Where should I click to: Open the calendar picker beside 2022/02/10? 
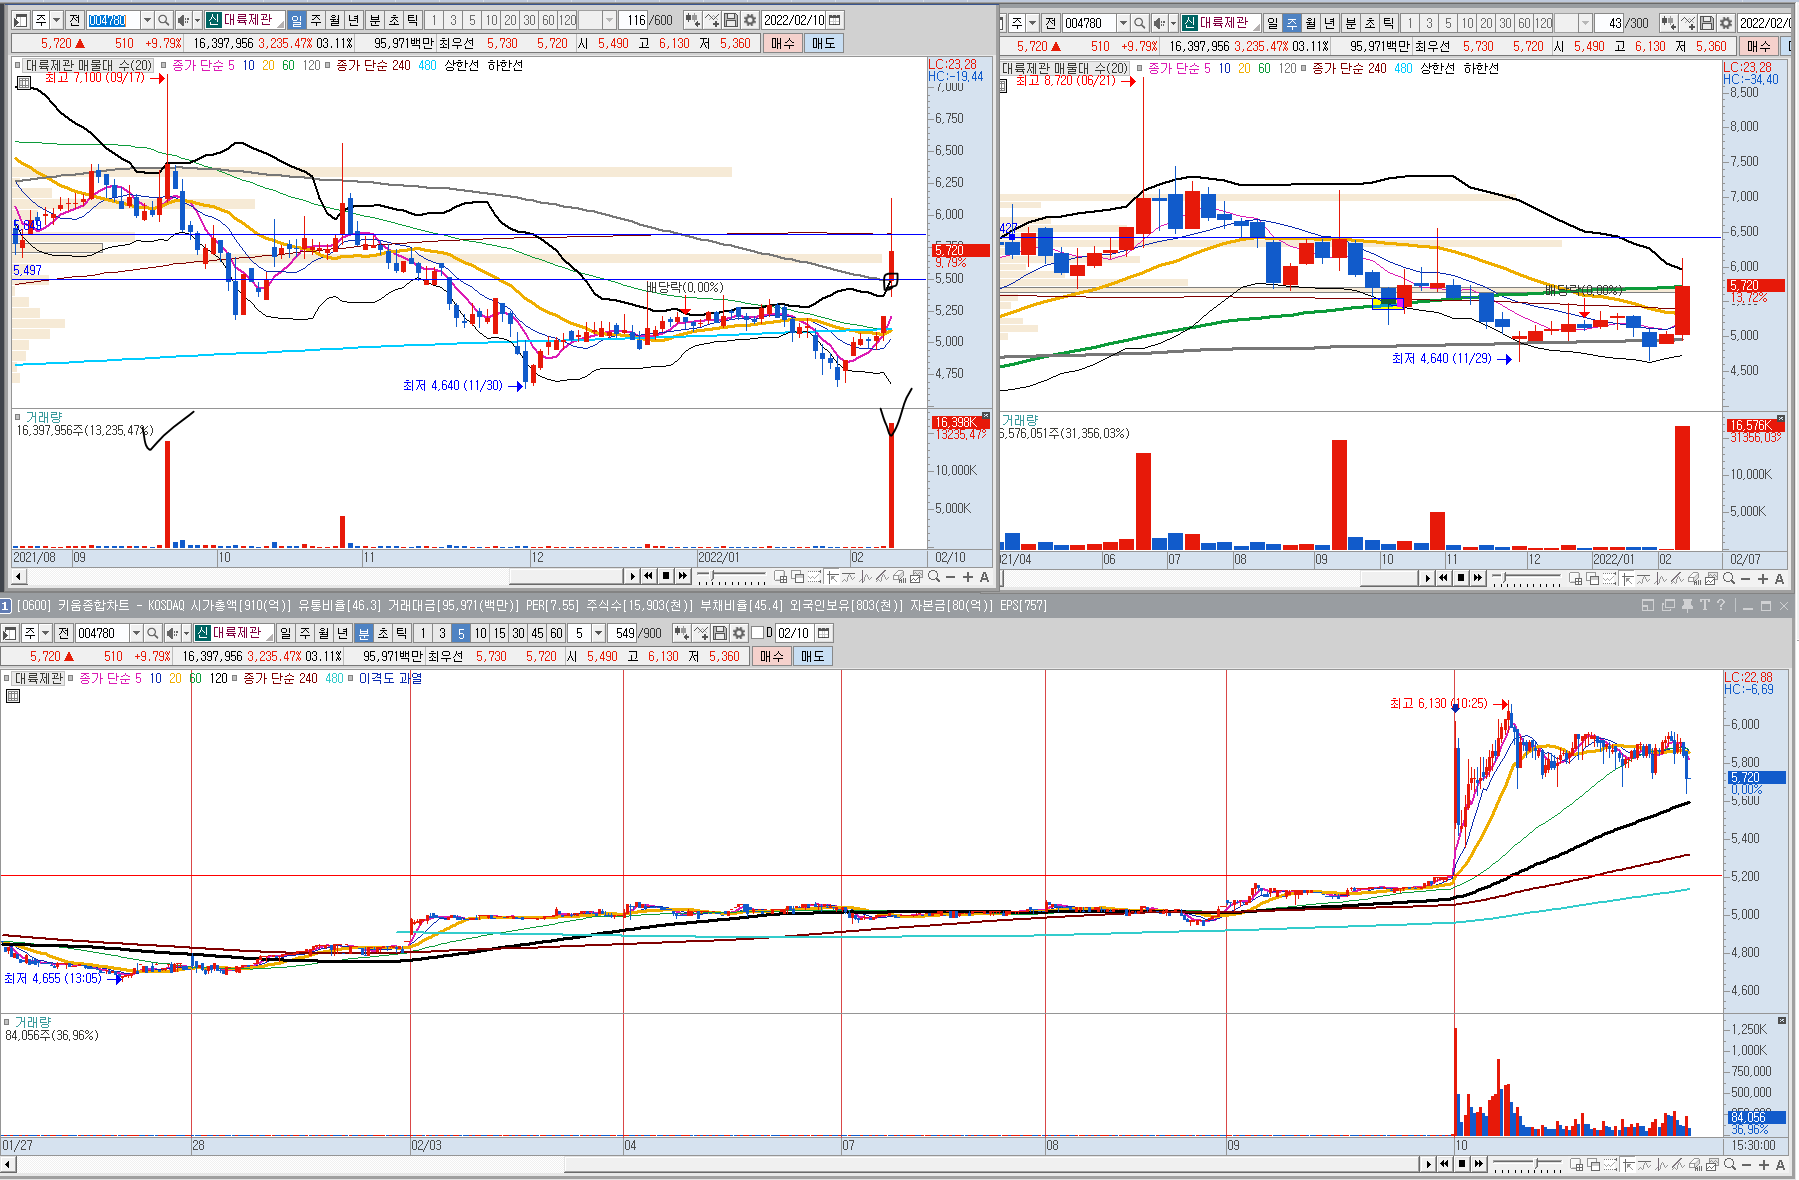point(835,20)
